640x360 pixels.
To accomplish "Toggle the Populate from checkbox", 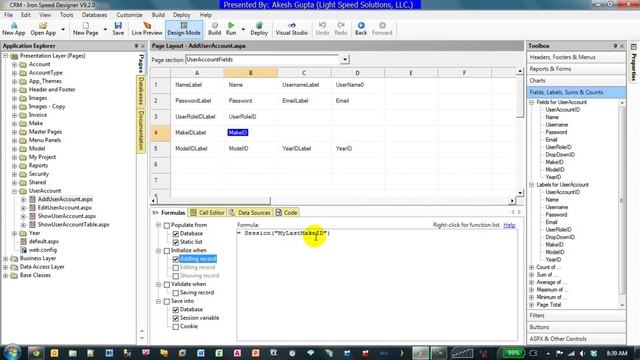I will tap(167, 225).
